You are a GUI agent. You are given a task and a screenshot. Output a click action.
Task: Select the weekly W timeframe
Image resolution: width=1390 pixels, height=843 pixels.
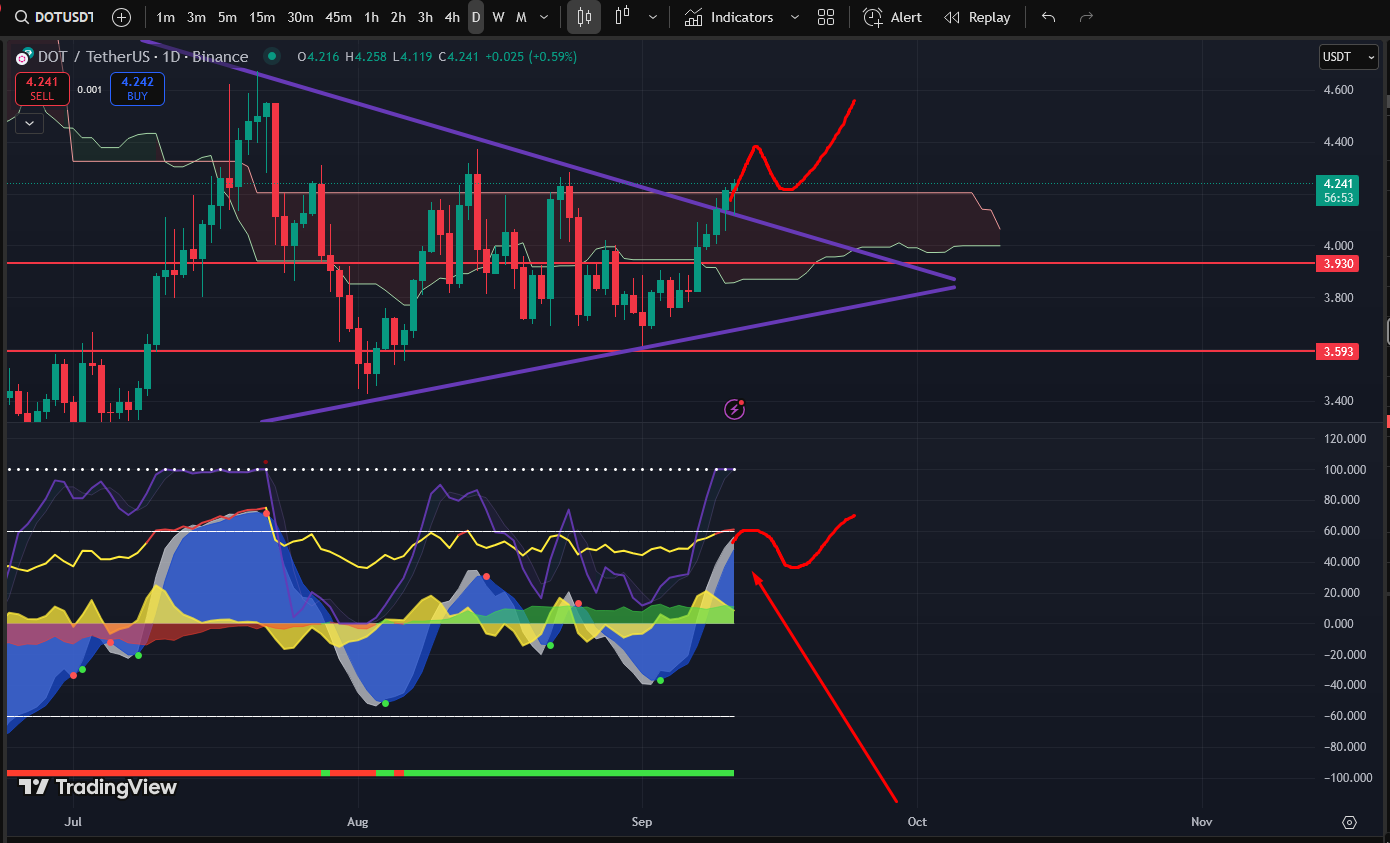[498, 17]
